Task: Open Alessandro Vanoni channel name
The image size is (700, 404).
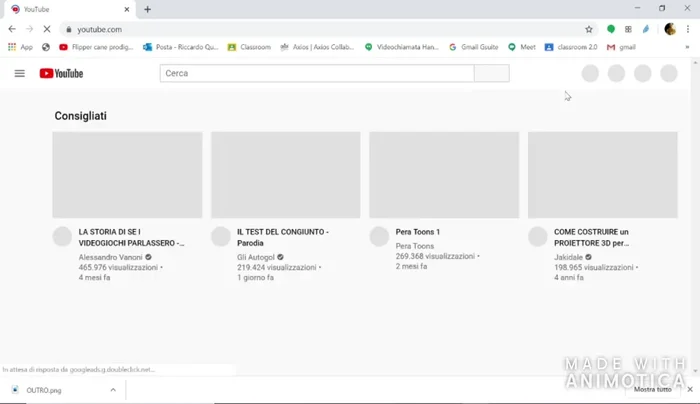Action: coord(110,257)
